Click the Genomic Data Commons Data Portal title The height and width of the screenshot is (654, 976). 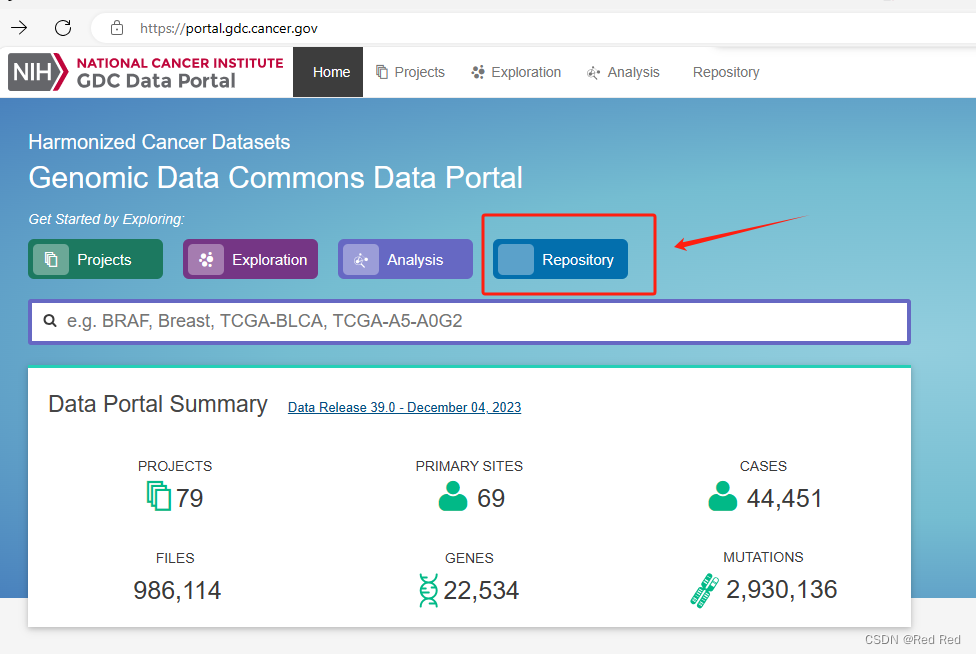click(275, 178)
